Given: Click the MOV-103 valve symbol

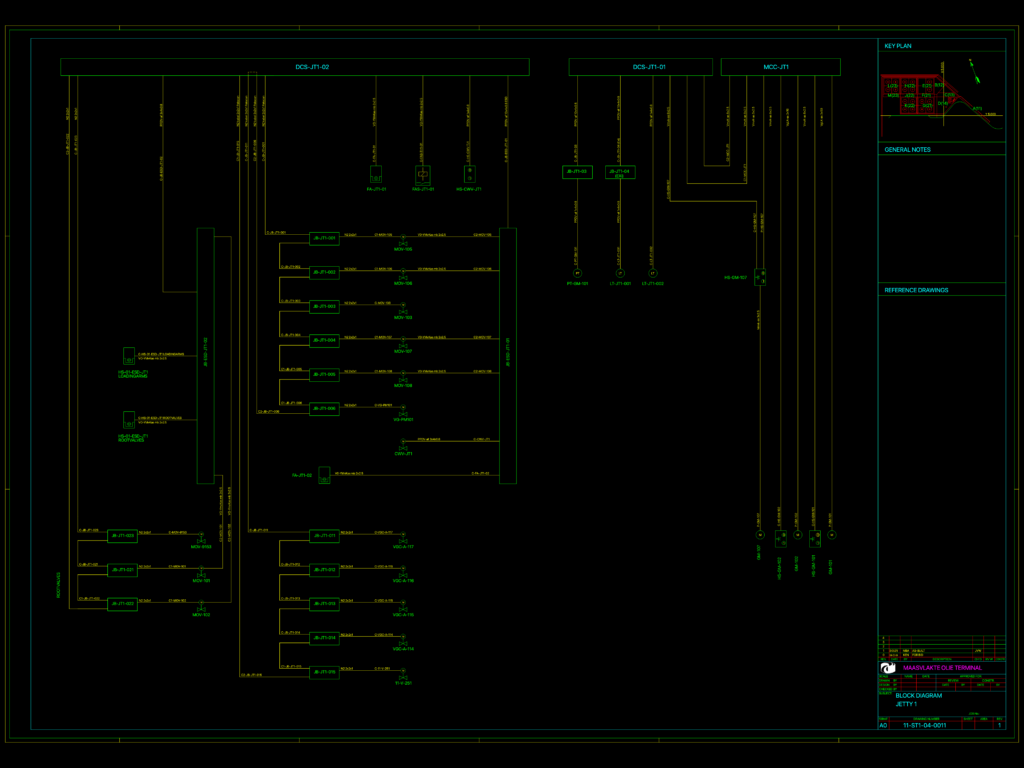Looking at the screenshot, I should click(403, 308).
